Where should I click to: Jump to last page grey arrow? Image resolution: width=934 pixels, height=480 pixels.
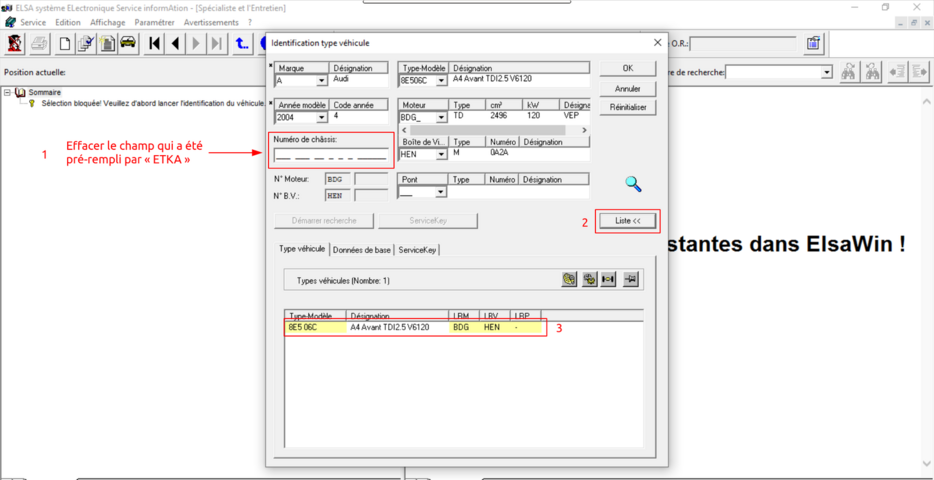pyautogui.click(x=217, y=43)
